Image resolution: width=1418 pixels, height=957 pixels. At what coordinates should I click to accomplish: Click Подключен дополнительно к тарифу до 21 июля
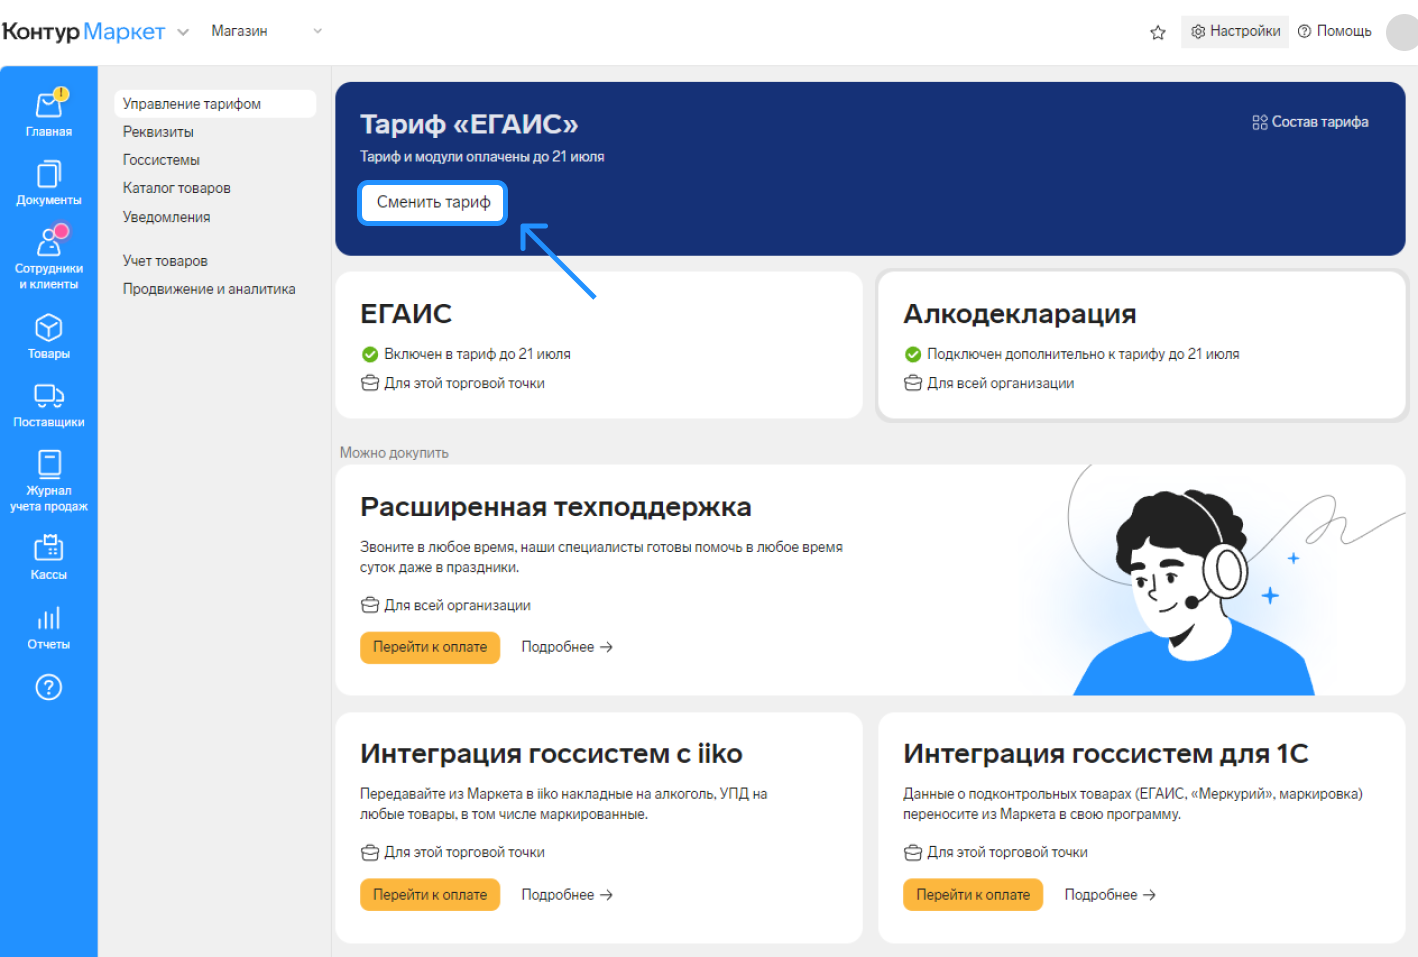point(1083,354)
